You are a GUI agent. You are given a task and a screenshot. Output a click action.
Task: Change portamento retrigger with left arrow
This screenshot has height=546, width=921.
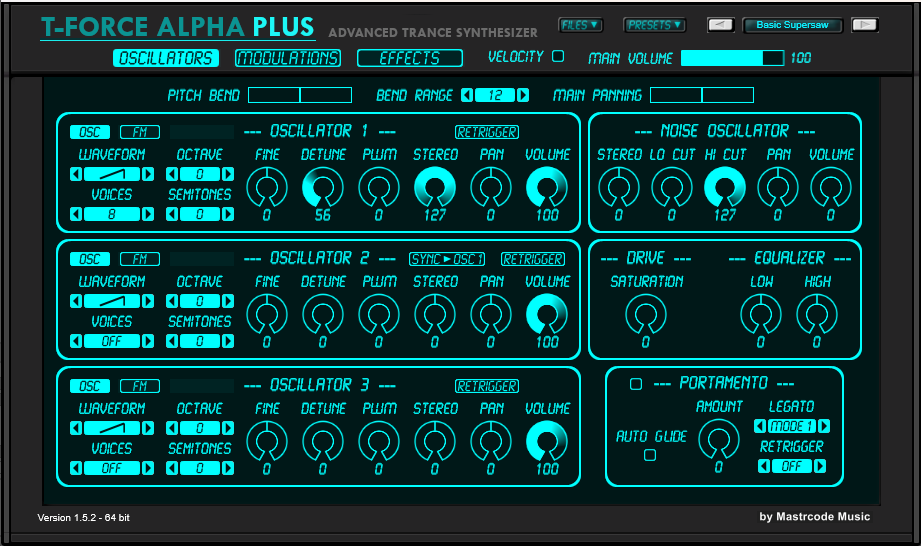(x=764, y=466)
